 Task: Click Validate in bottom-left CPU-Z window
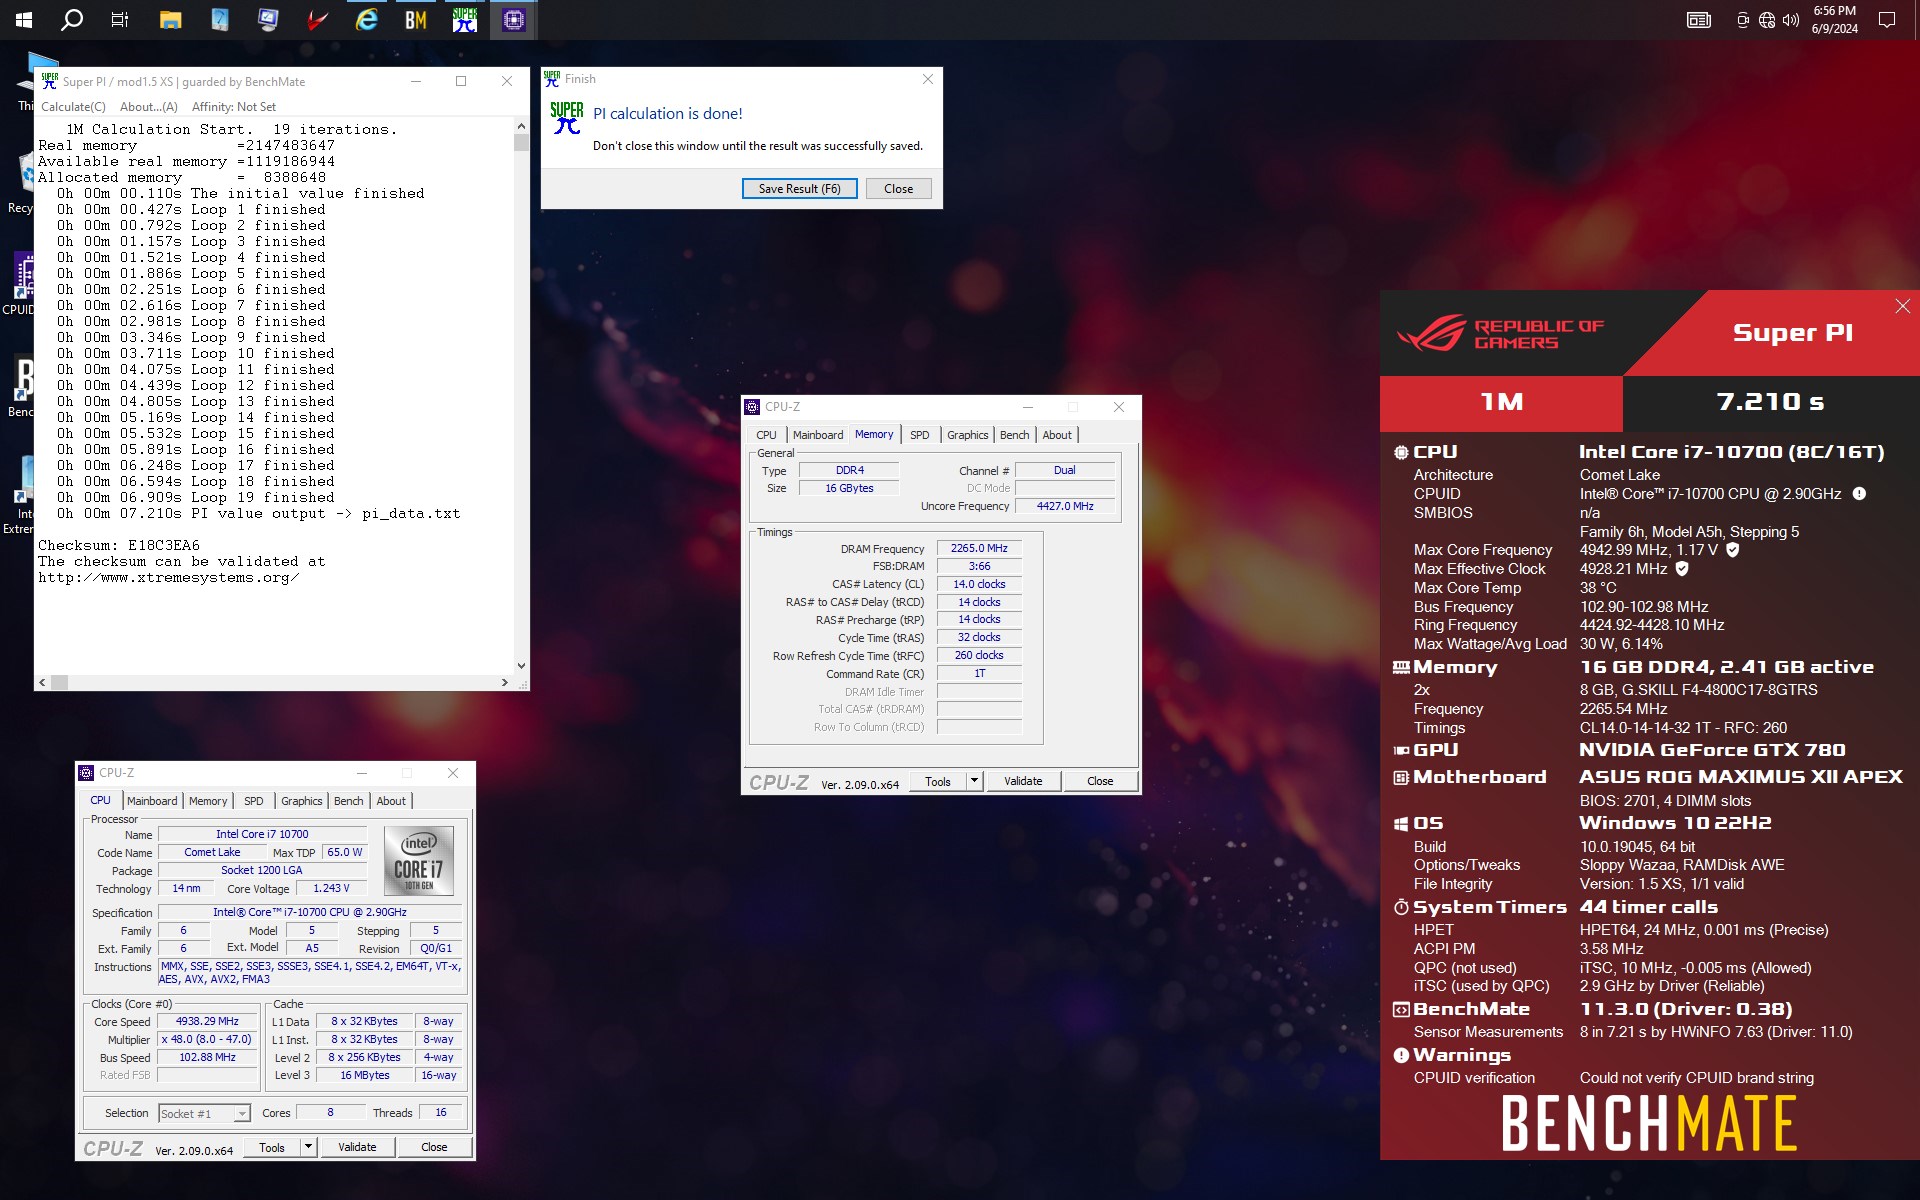357,1148
